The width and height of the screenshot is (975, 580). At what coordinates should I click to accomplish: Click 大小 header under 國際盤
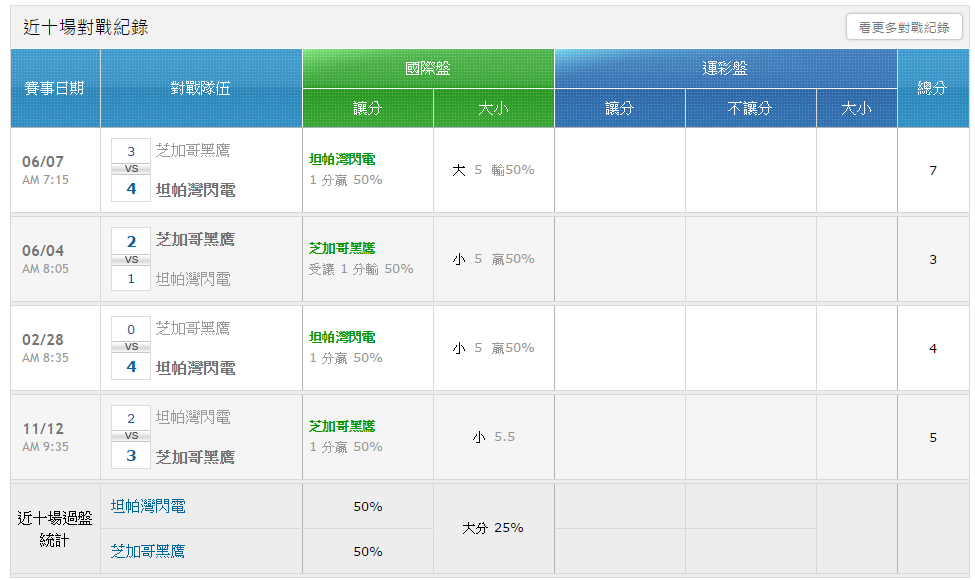493,109
